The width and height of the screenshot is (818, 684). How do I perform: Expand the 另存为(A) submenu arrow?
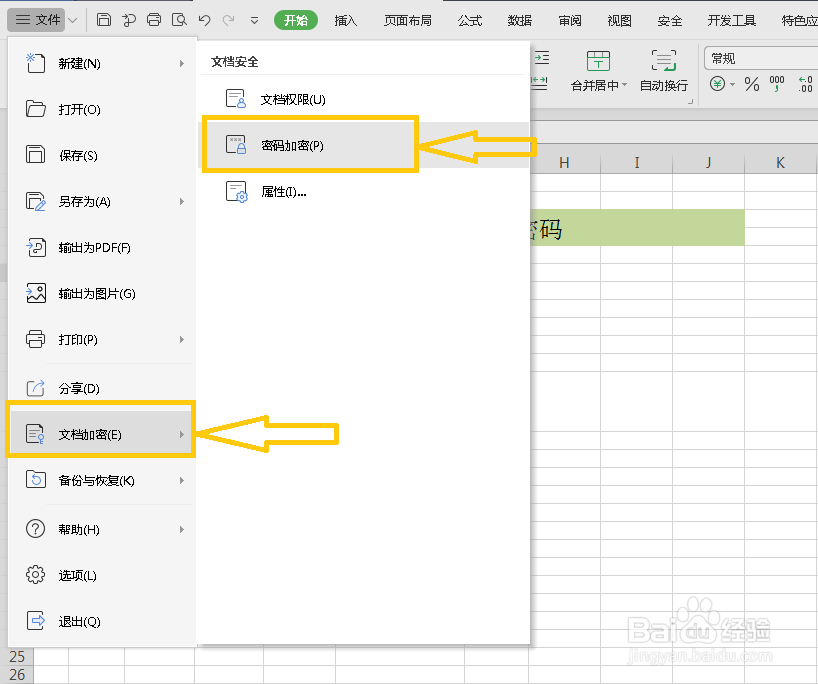[x=182, y=201]
